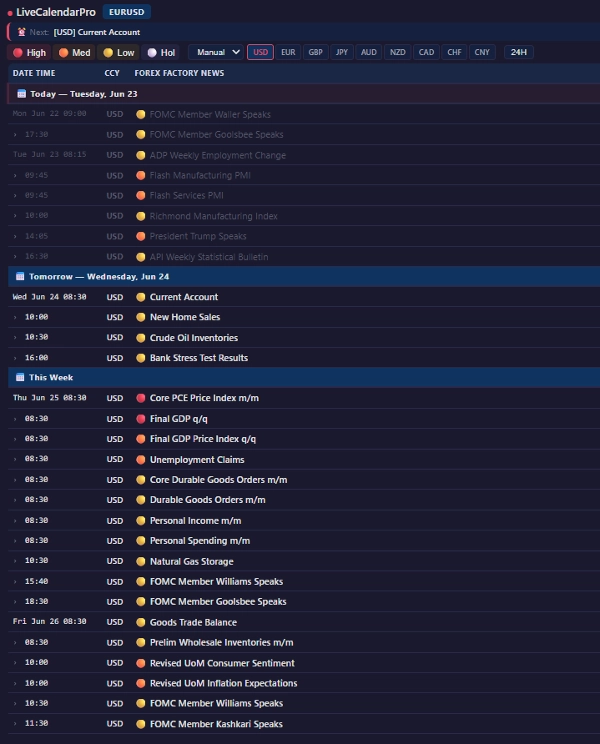Click impact dot of Bank Stress Test Results
This screenshot has height=744, width=600.
pos(140,358)
